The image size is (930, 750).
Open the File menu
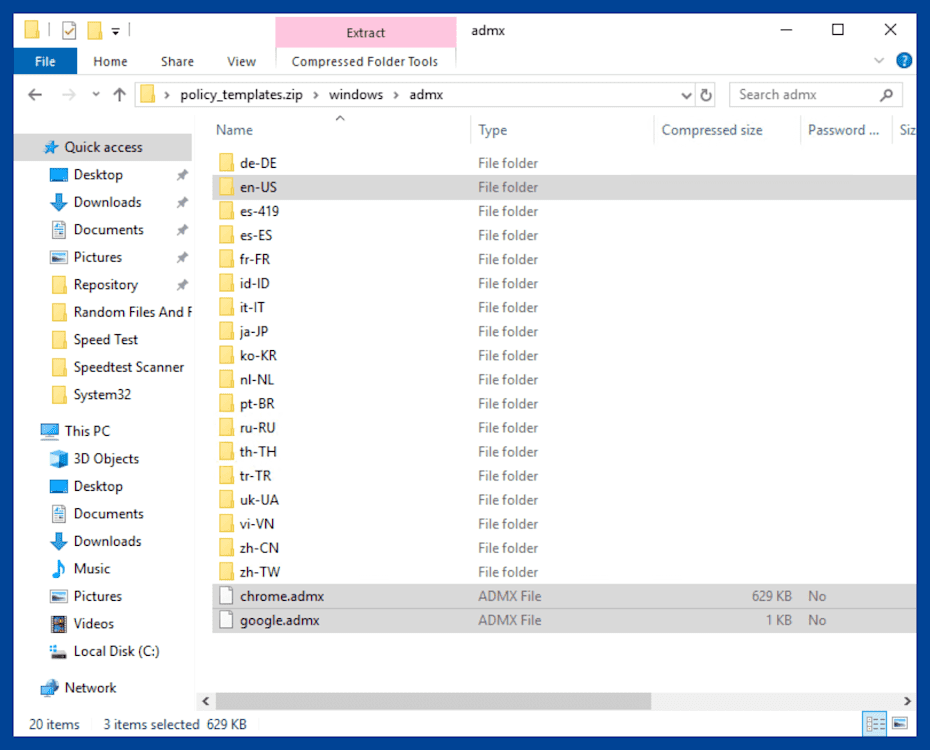(44, 61)
